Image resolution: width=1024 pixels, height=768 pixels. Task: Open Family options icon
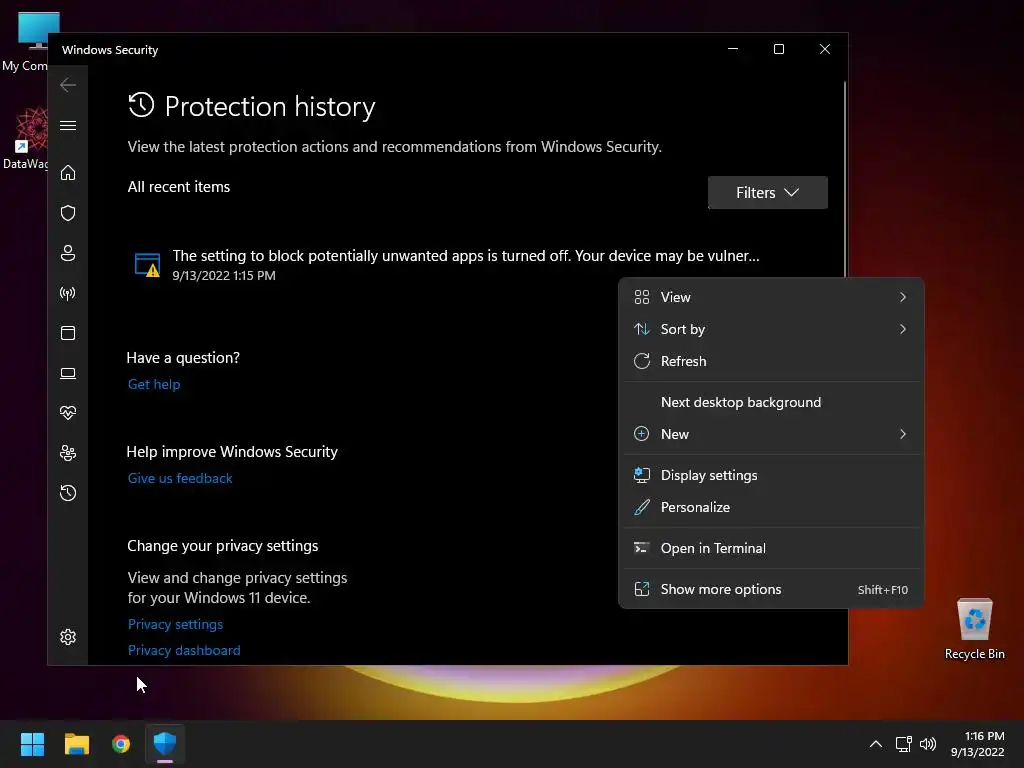68,453
